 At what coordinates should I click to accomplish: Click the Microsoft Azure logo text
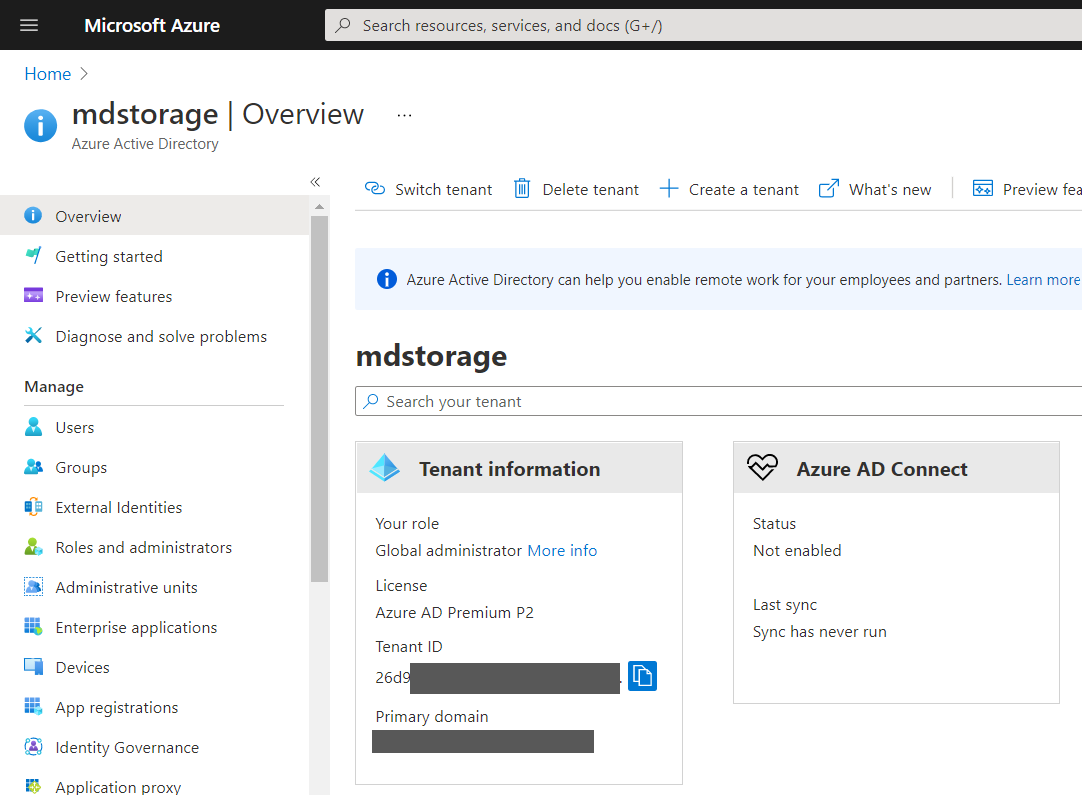[x=152, y=26]
